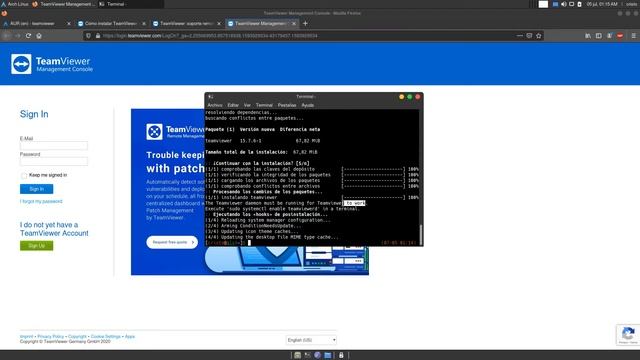Open the dock terminal icon

[307, 356]
